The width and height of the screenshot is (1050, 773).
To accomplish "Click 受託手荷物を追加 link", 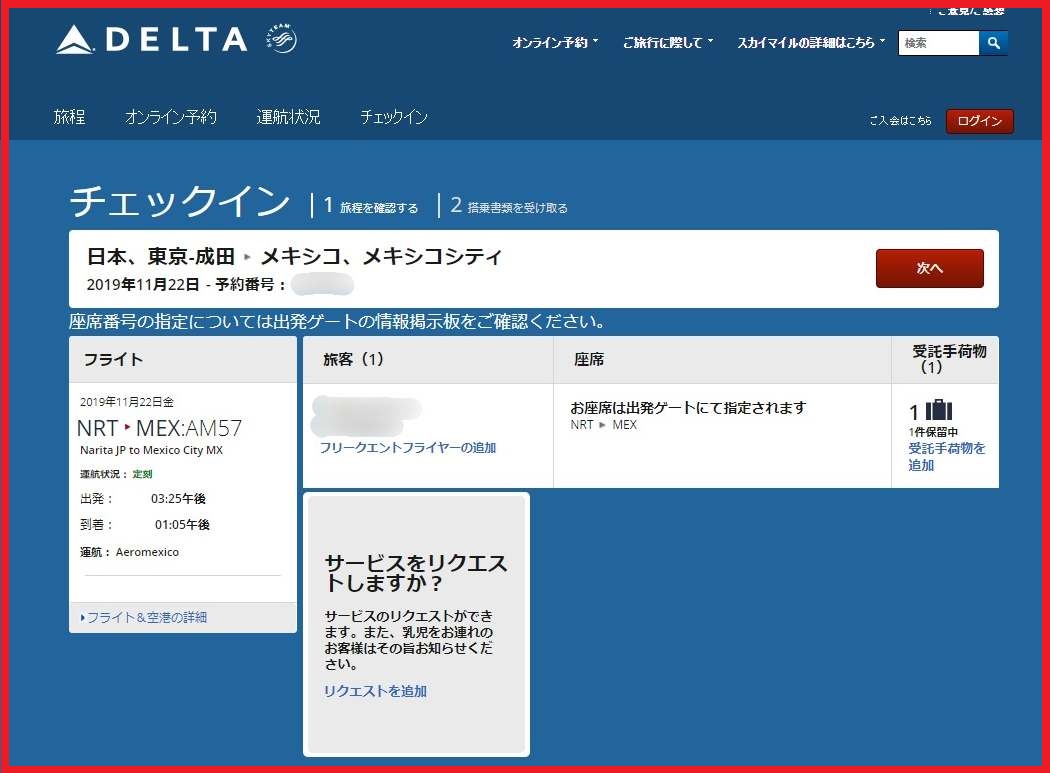I will coord(946,457).
